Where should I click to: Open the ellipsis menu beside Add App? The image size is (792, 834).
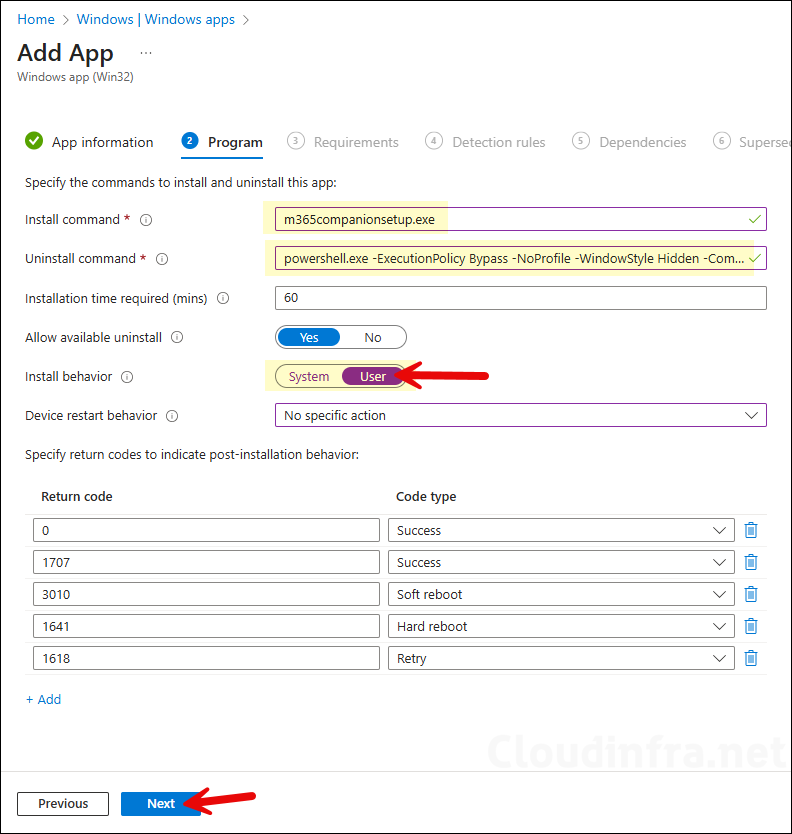[146, 52]
